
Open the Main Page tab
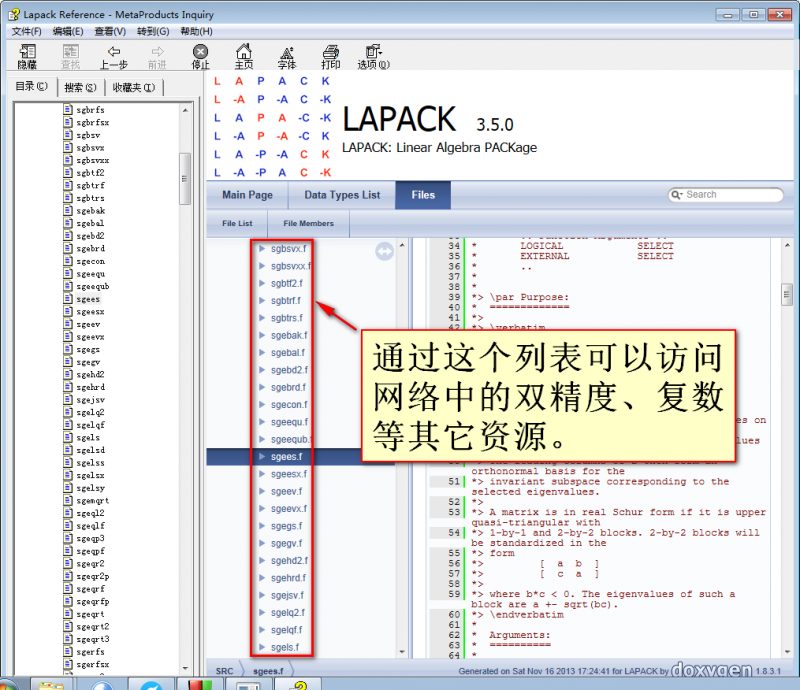[247, 195]
